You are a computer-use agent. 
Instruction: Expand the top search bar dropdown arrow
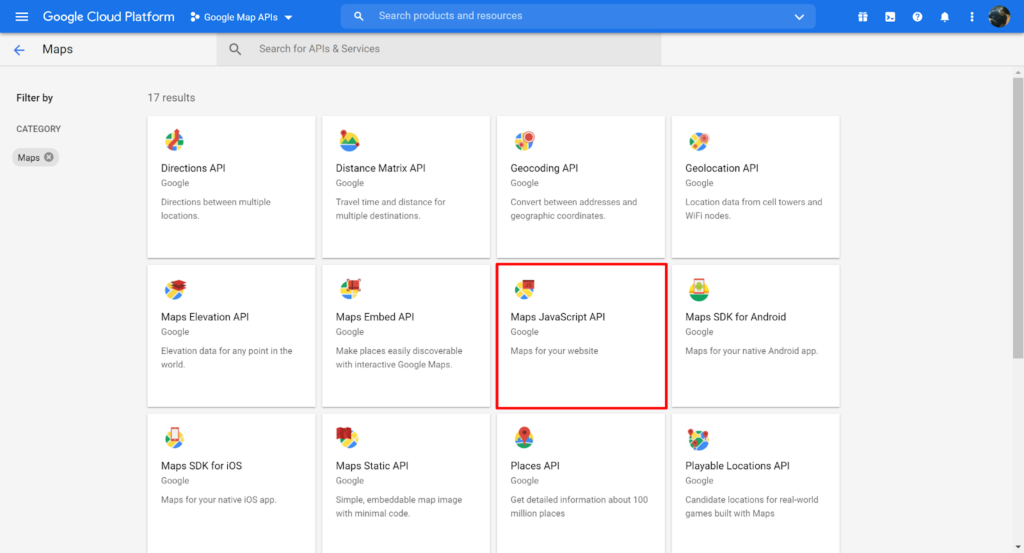(799, 17)
